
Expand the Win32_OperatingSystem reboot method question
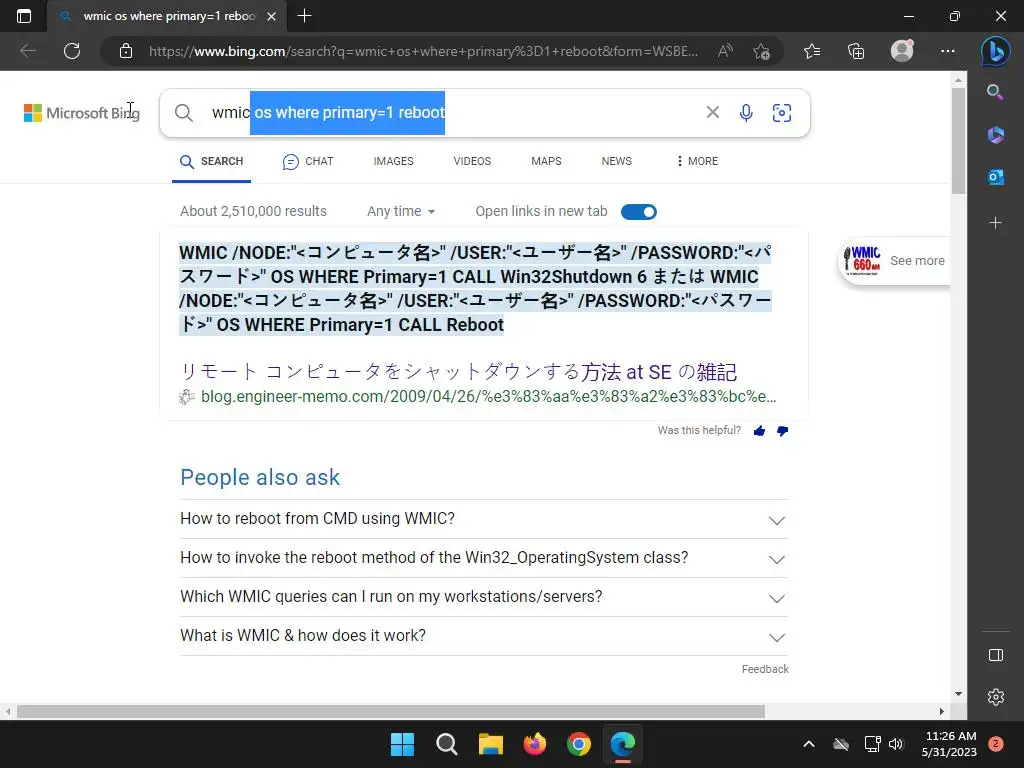point(484,558)
